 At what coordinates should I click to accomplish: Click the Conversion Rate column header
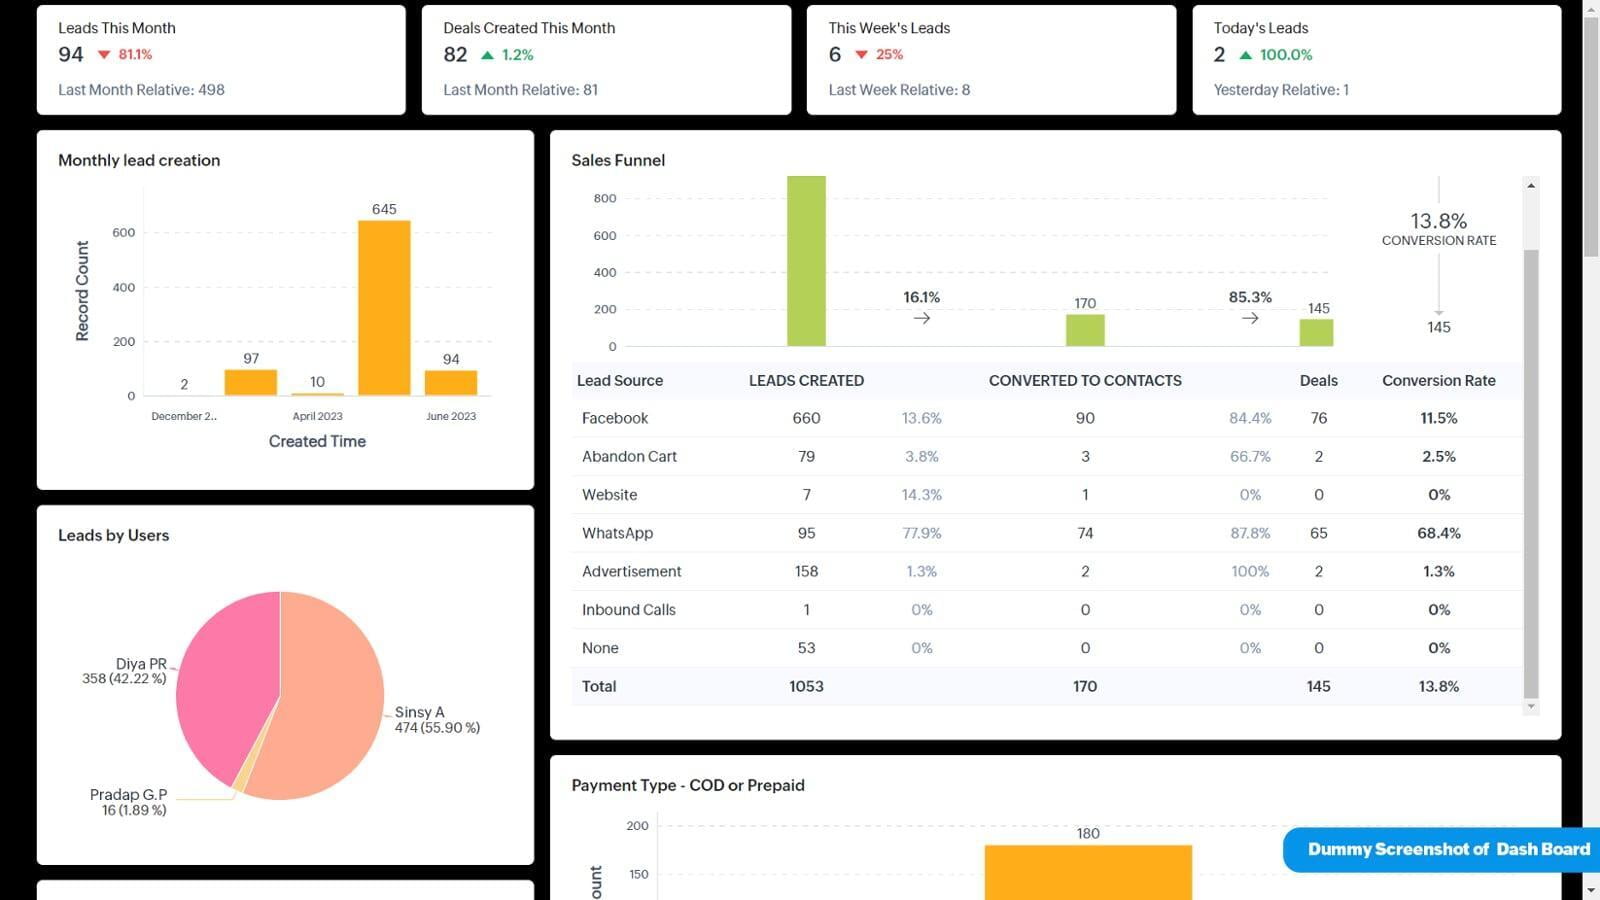(1439, 381)
